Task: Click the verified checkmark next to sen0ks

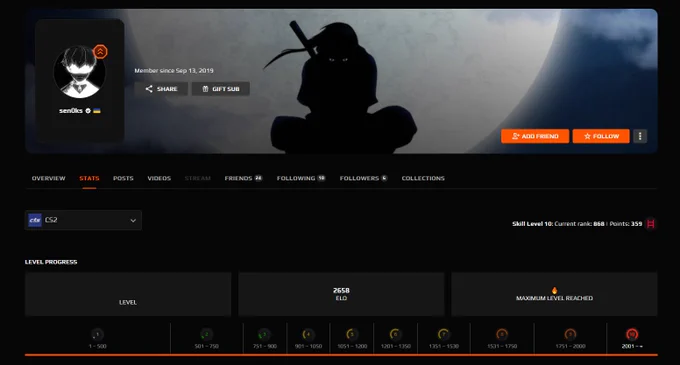Action: (x=88, y=111)
